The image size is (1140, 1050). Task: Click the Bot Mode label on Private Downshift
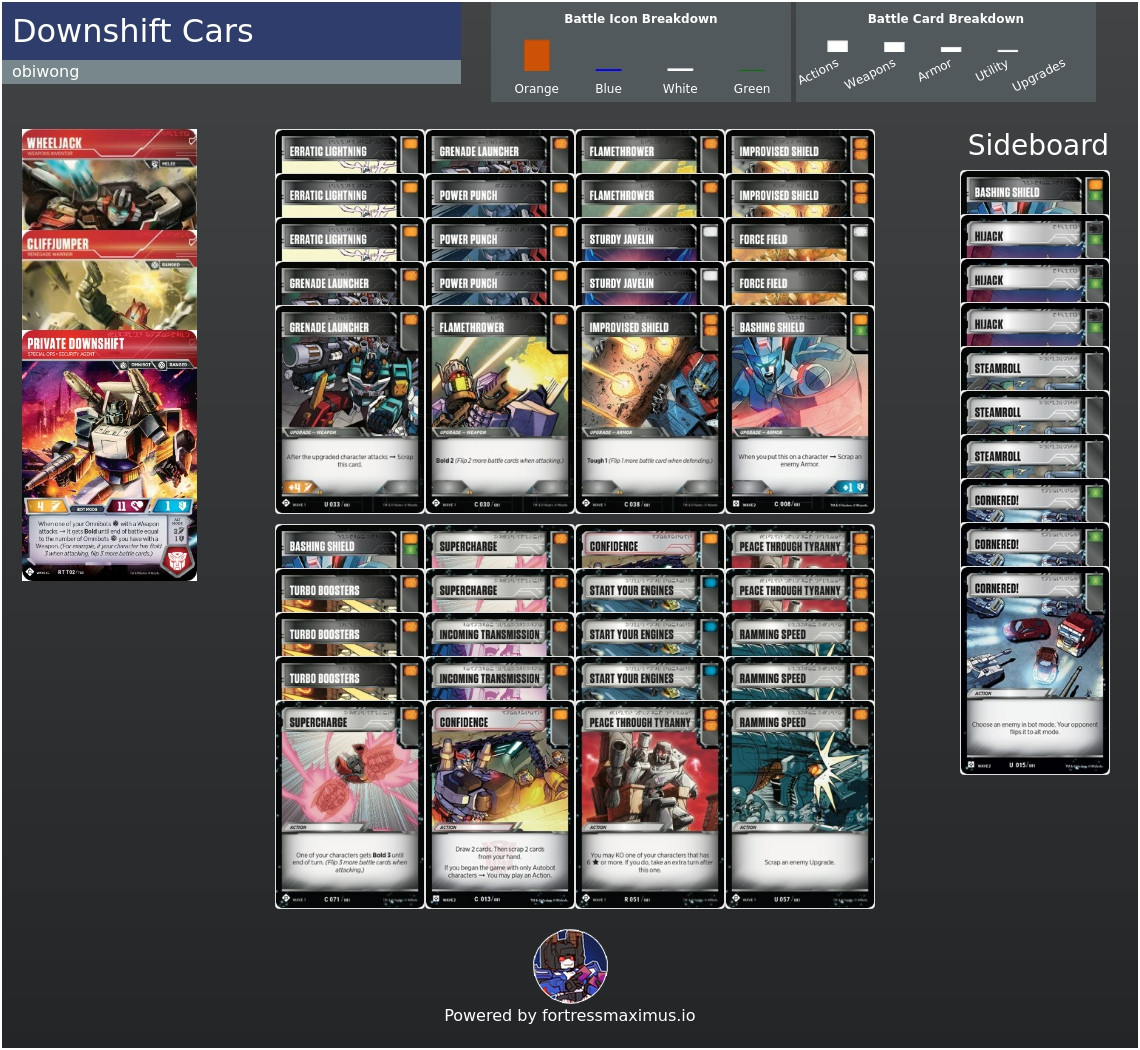pyautogui.click(x=87, y=509)
